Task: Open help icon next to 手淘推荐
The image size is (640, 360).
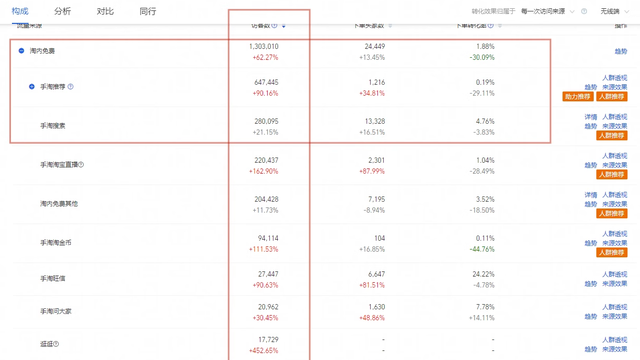Action: pyautogui.click(x=71, y=87)
